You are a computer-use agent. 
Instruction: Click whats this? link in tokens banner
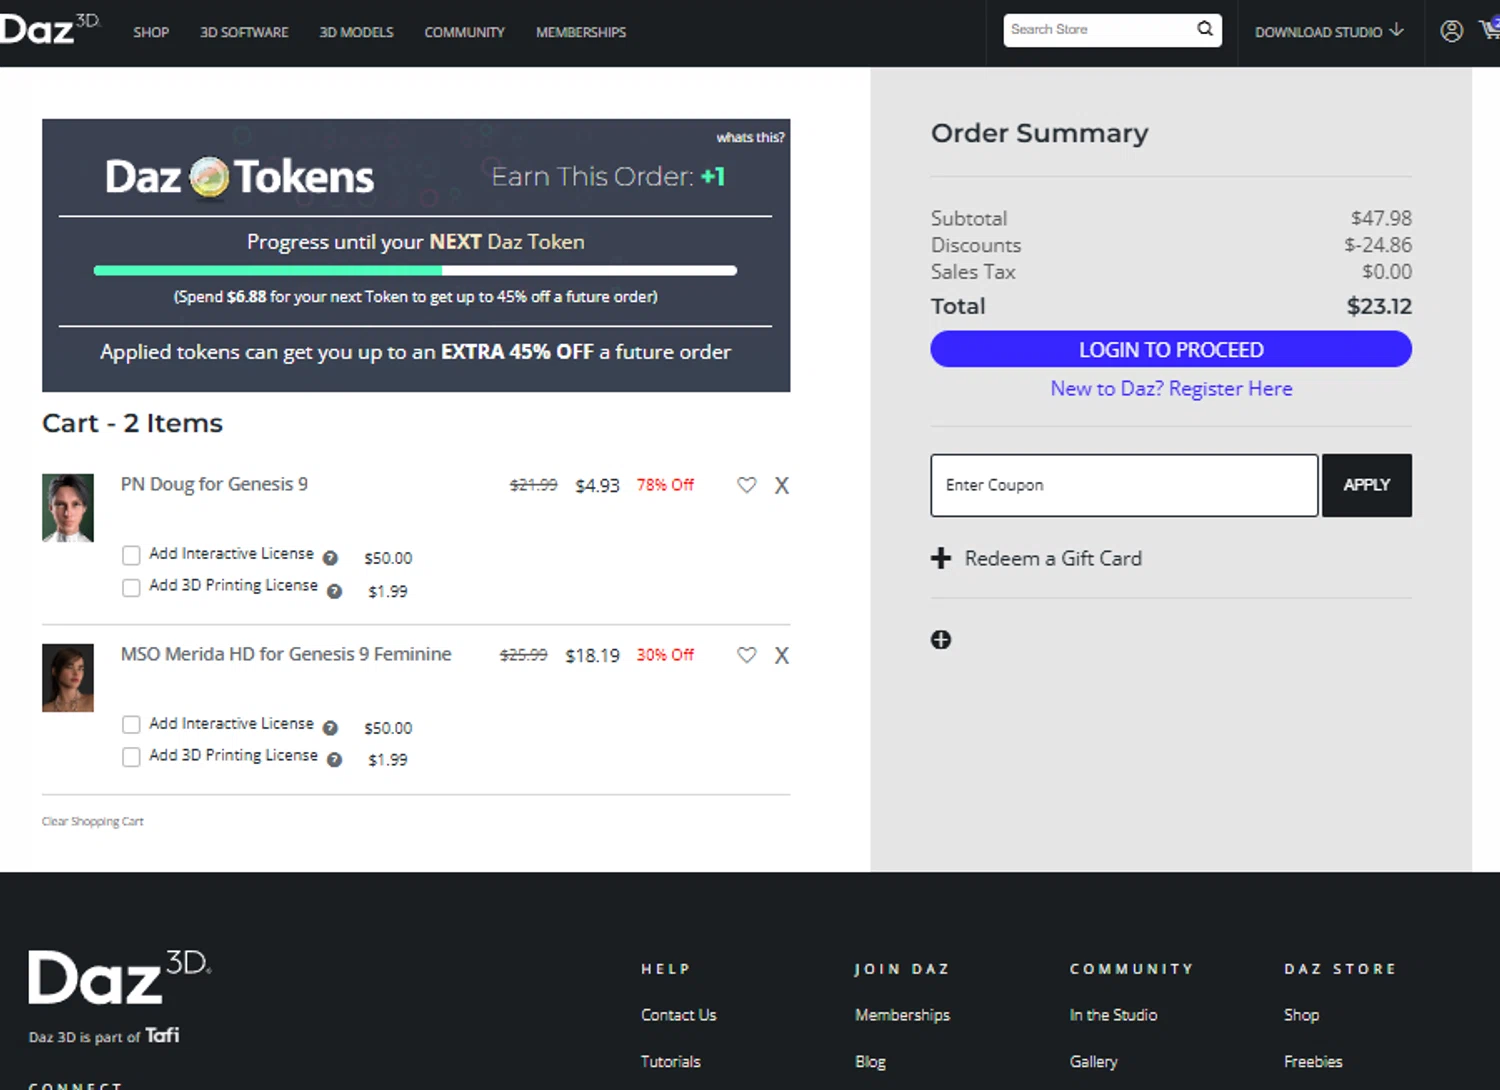tap(750, 137)
